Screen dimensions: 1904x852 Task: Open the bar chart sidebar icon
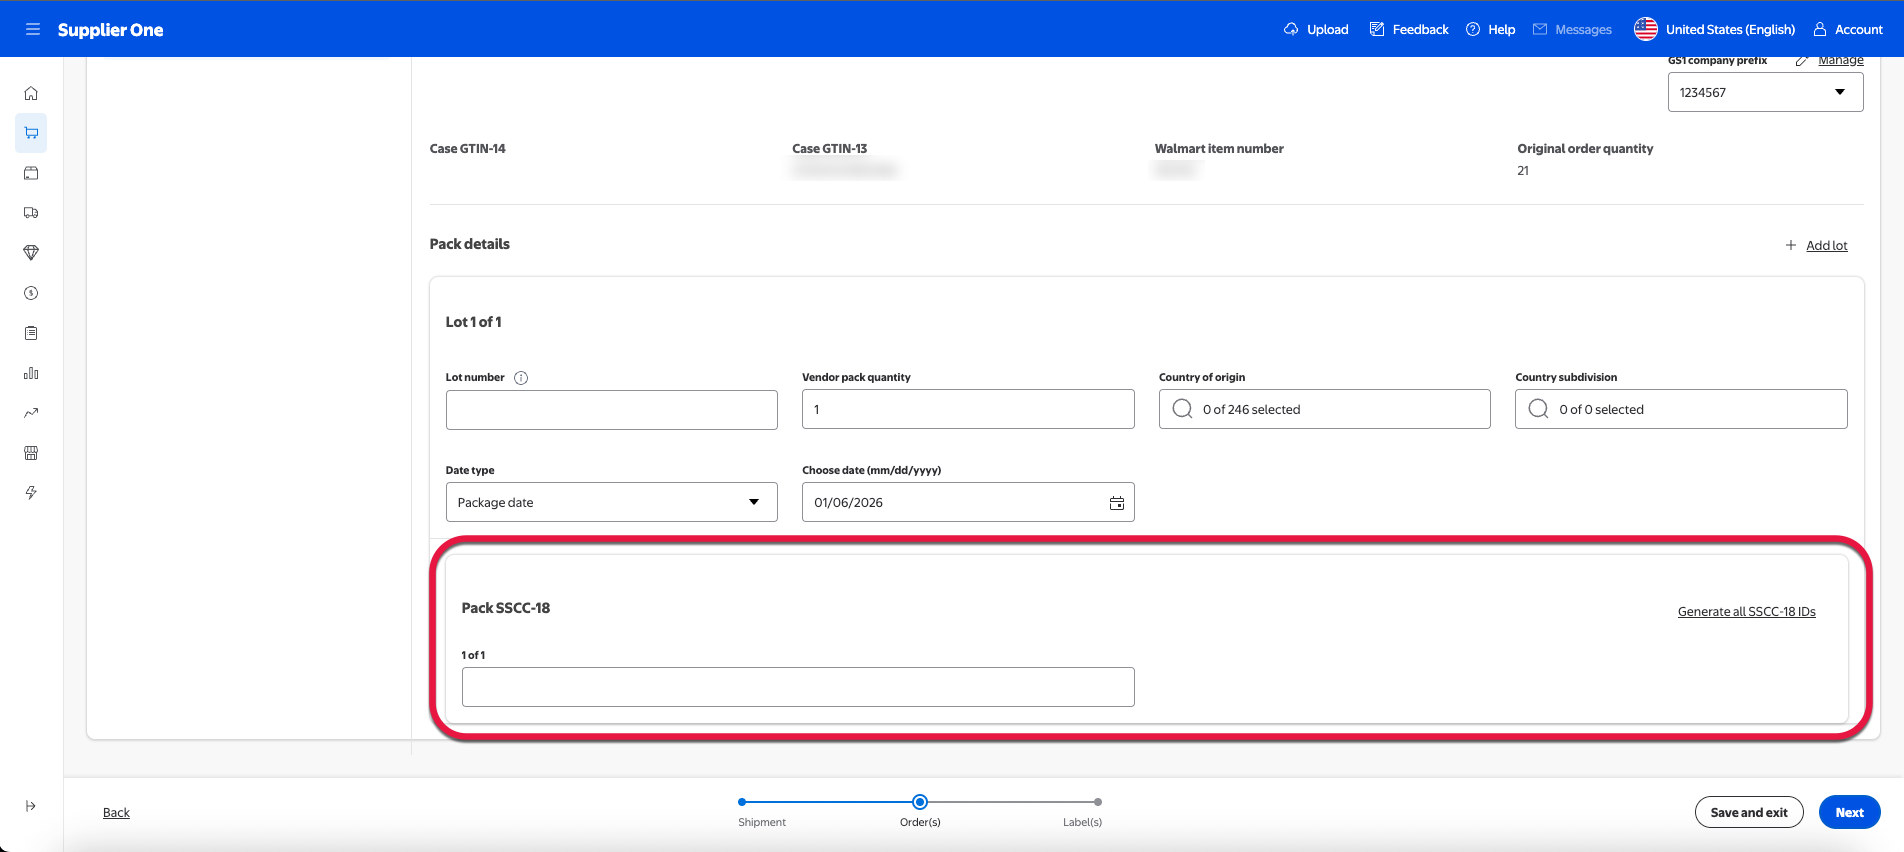[31, 373]
